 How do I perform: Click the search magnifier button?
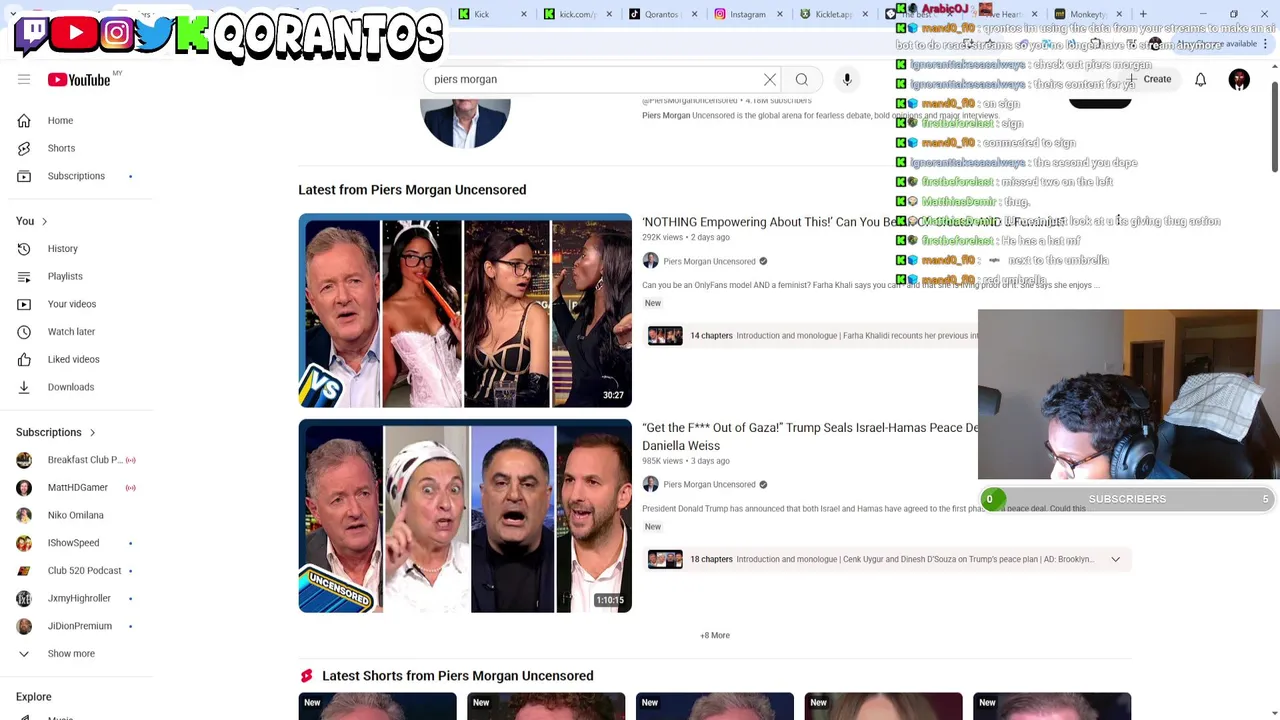(802, 79)
